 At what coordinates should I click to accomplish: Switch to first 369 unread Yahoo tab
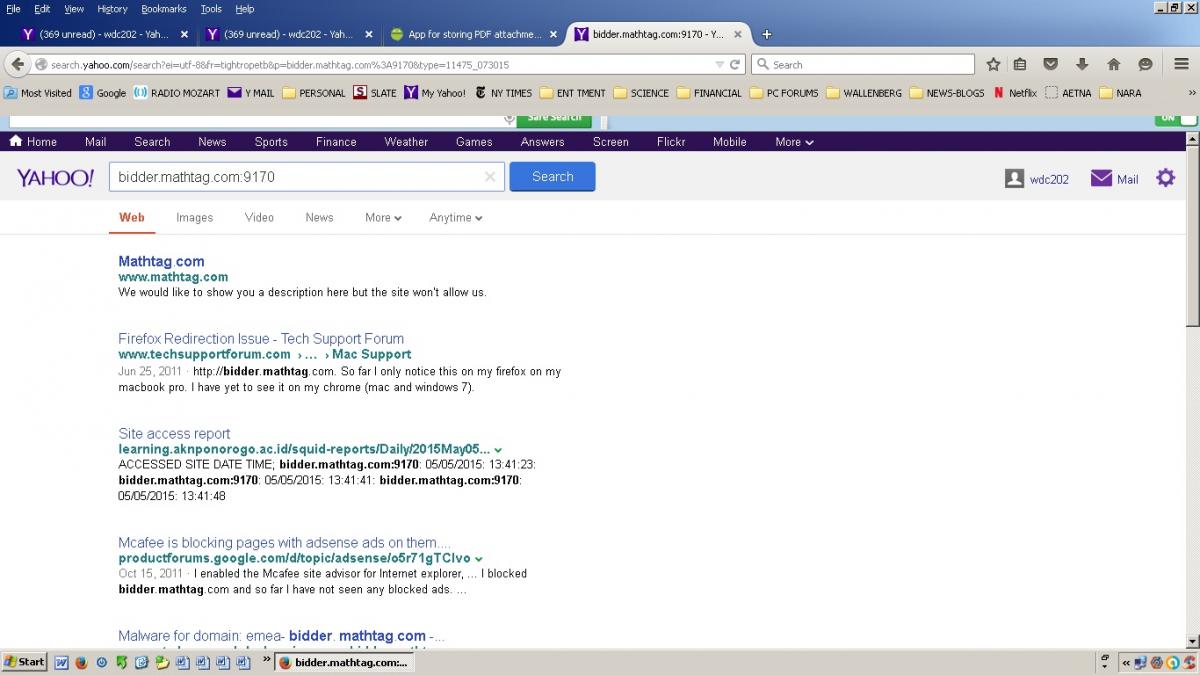coord(104,34)
